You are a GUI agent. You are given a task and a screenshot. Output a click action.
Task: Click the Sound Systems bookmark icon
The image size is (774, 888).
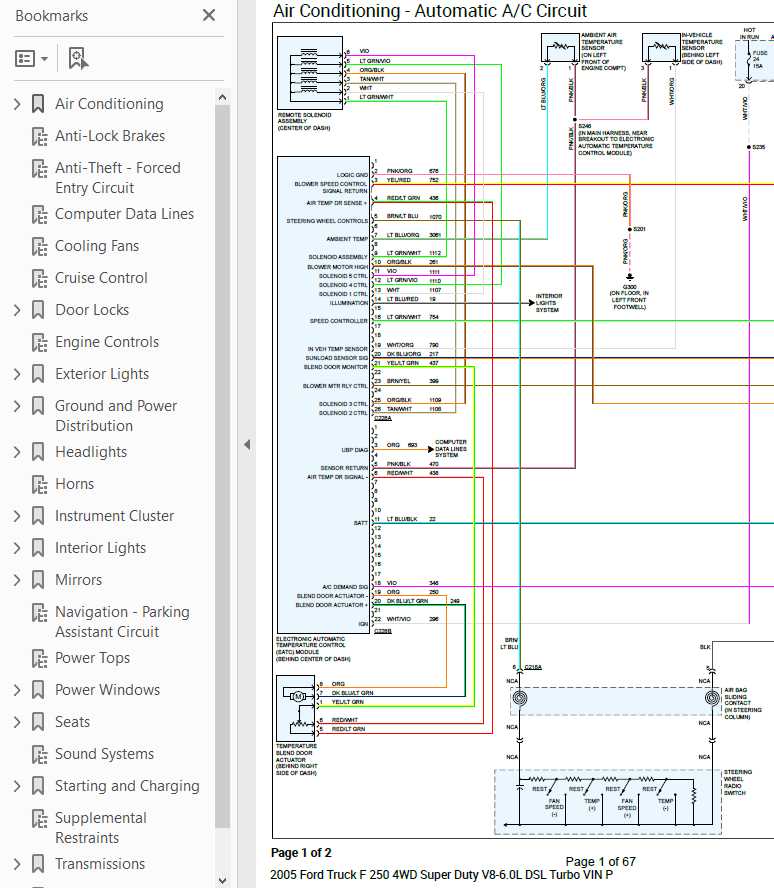click(39, 754)
